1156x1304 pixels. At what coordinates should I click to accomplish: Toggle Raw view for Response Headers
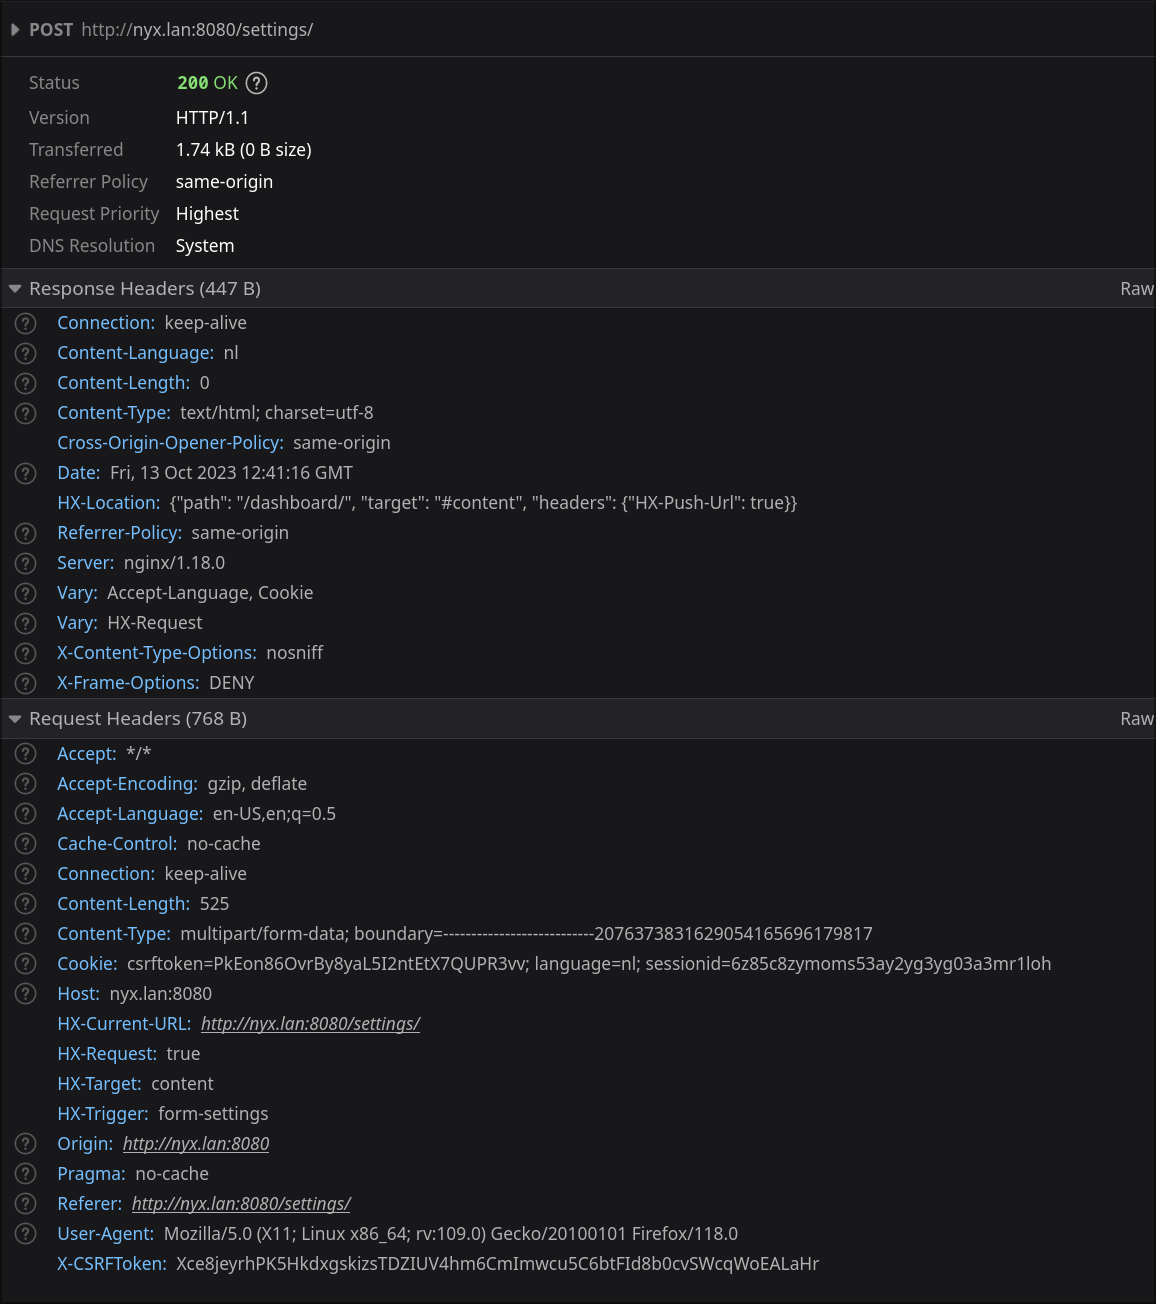pyautogui.click(x=1137, y=288)
